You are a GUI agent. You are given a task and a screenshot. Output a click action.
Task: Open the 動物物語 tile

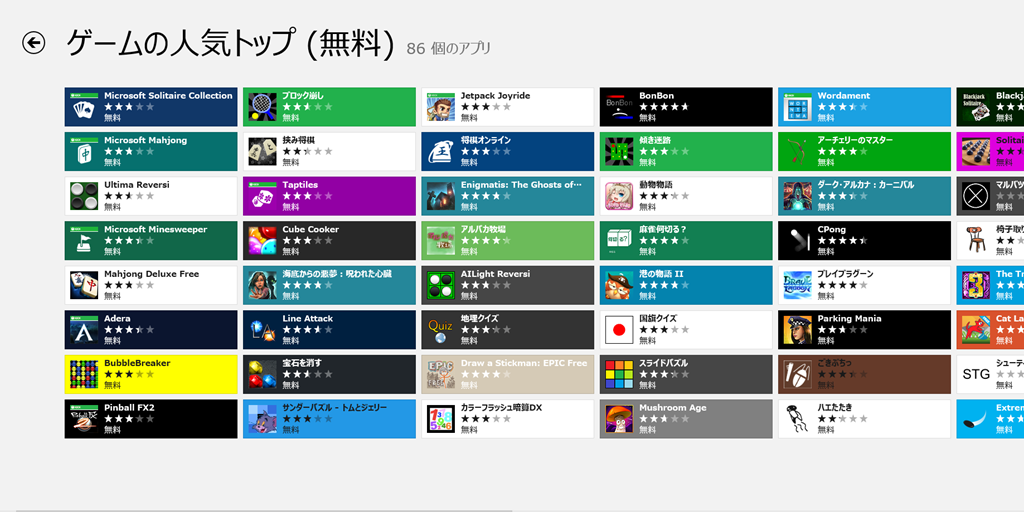tap(686, 196)
